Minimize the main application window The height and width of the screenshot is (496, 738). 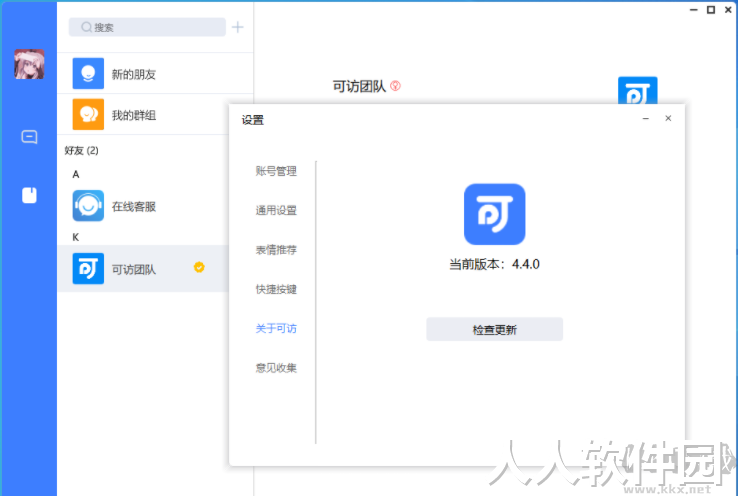point(694,9)
